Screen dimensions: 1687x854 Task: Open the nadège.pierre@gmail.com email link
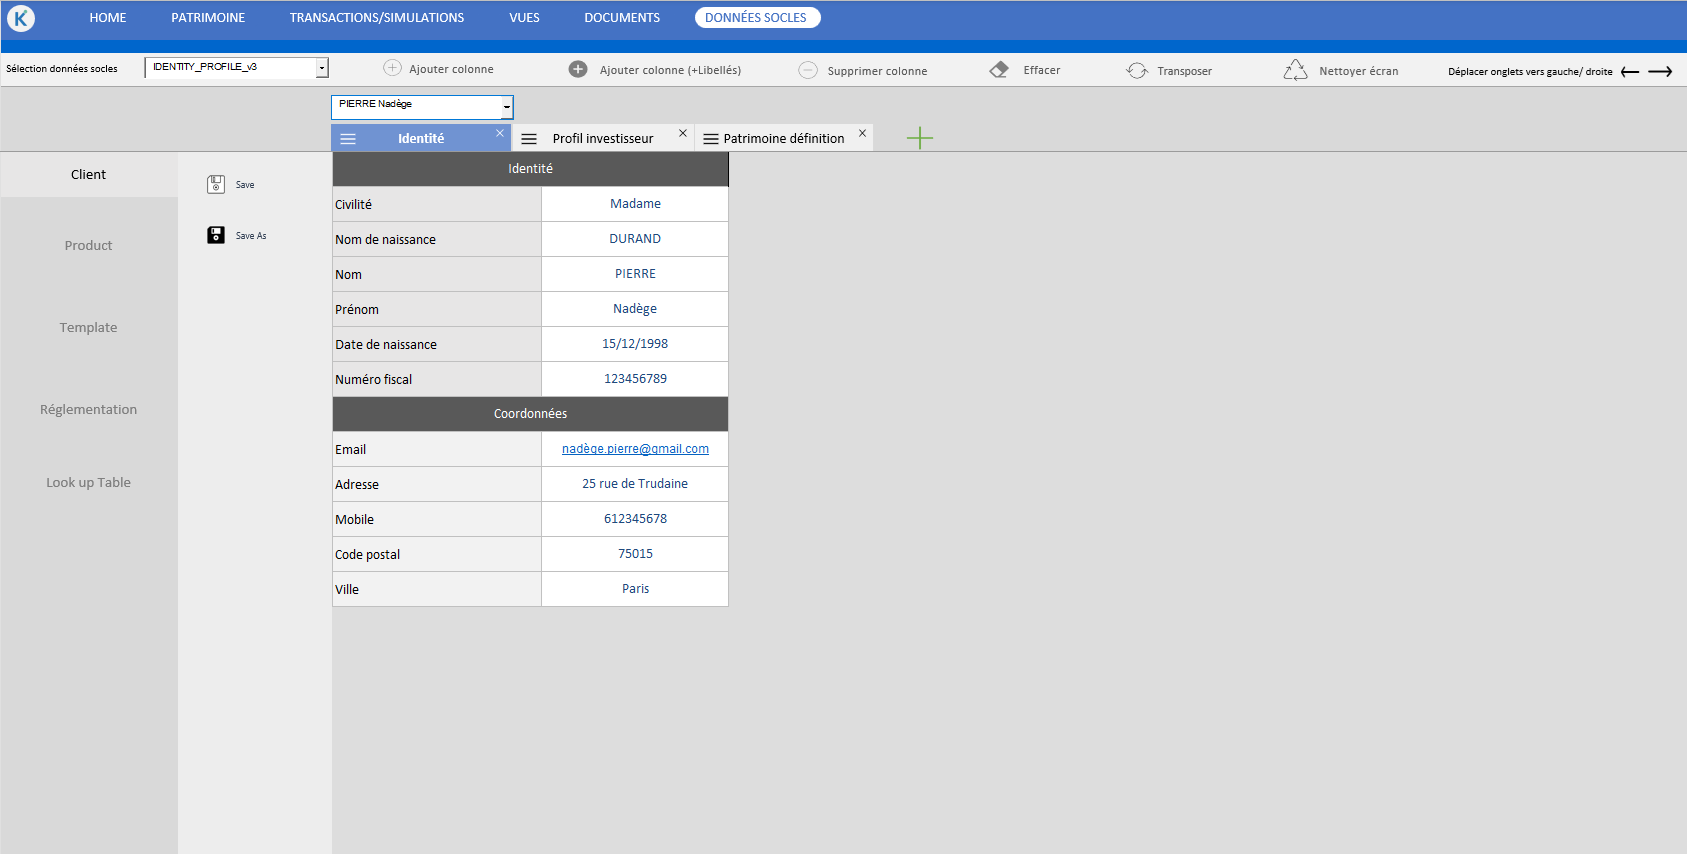(635, 449)
